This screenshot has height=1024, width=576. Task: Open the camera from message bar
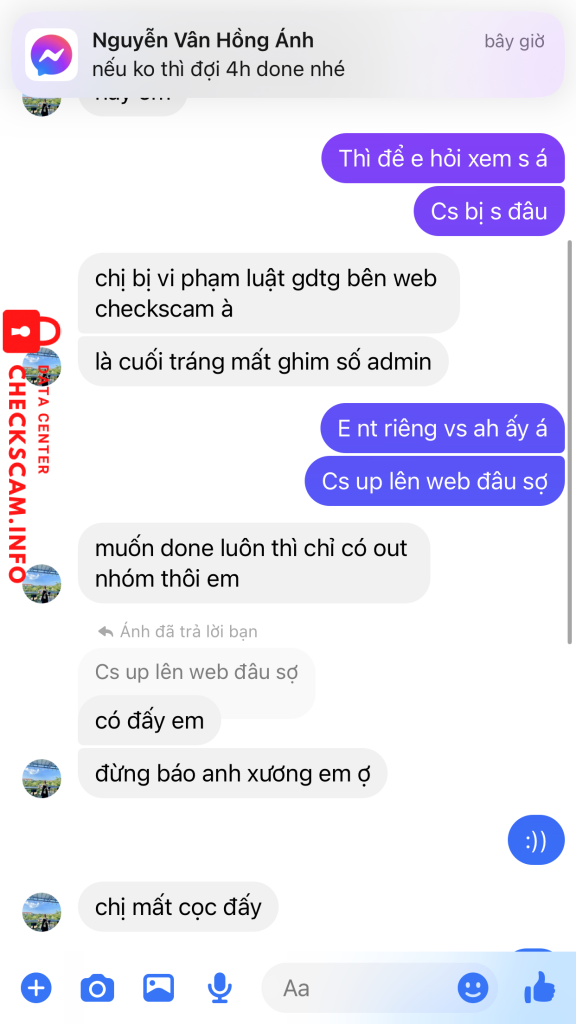[x=97, y=988]
